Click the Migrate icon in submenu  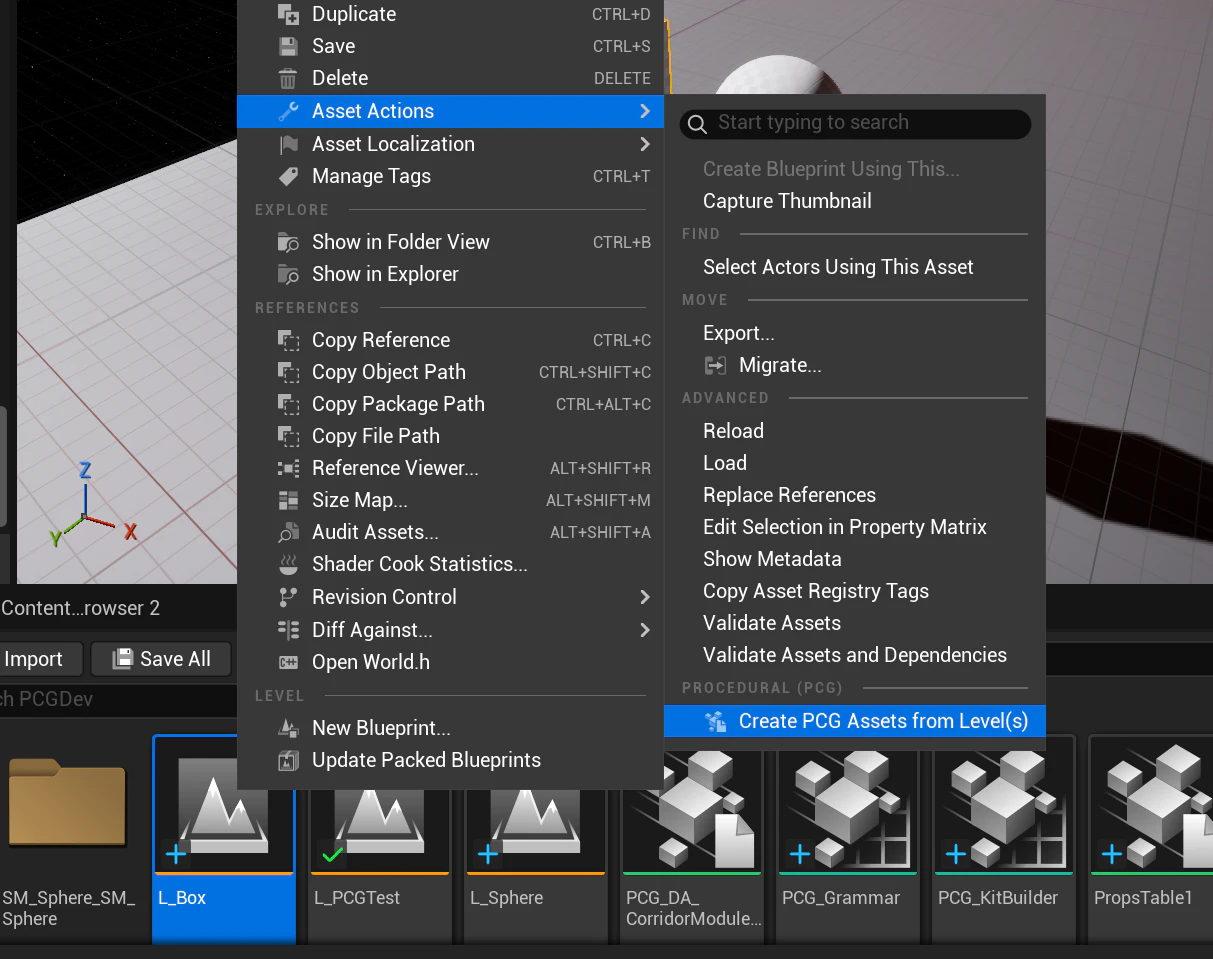point(715,365)
